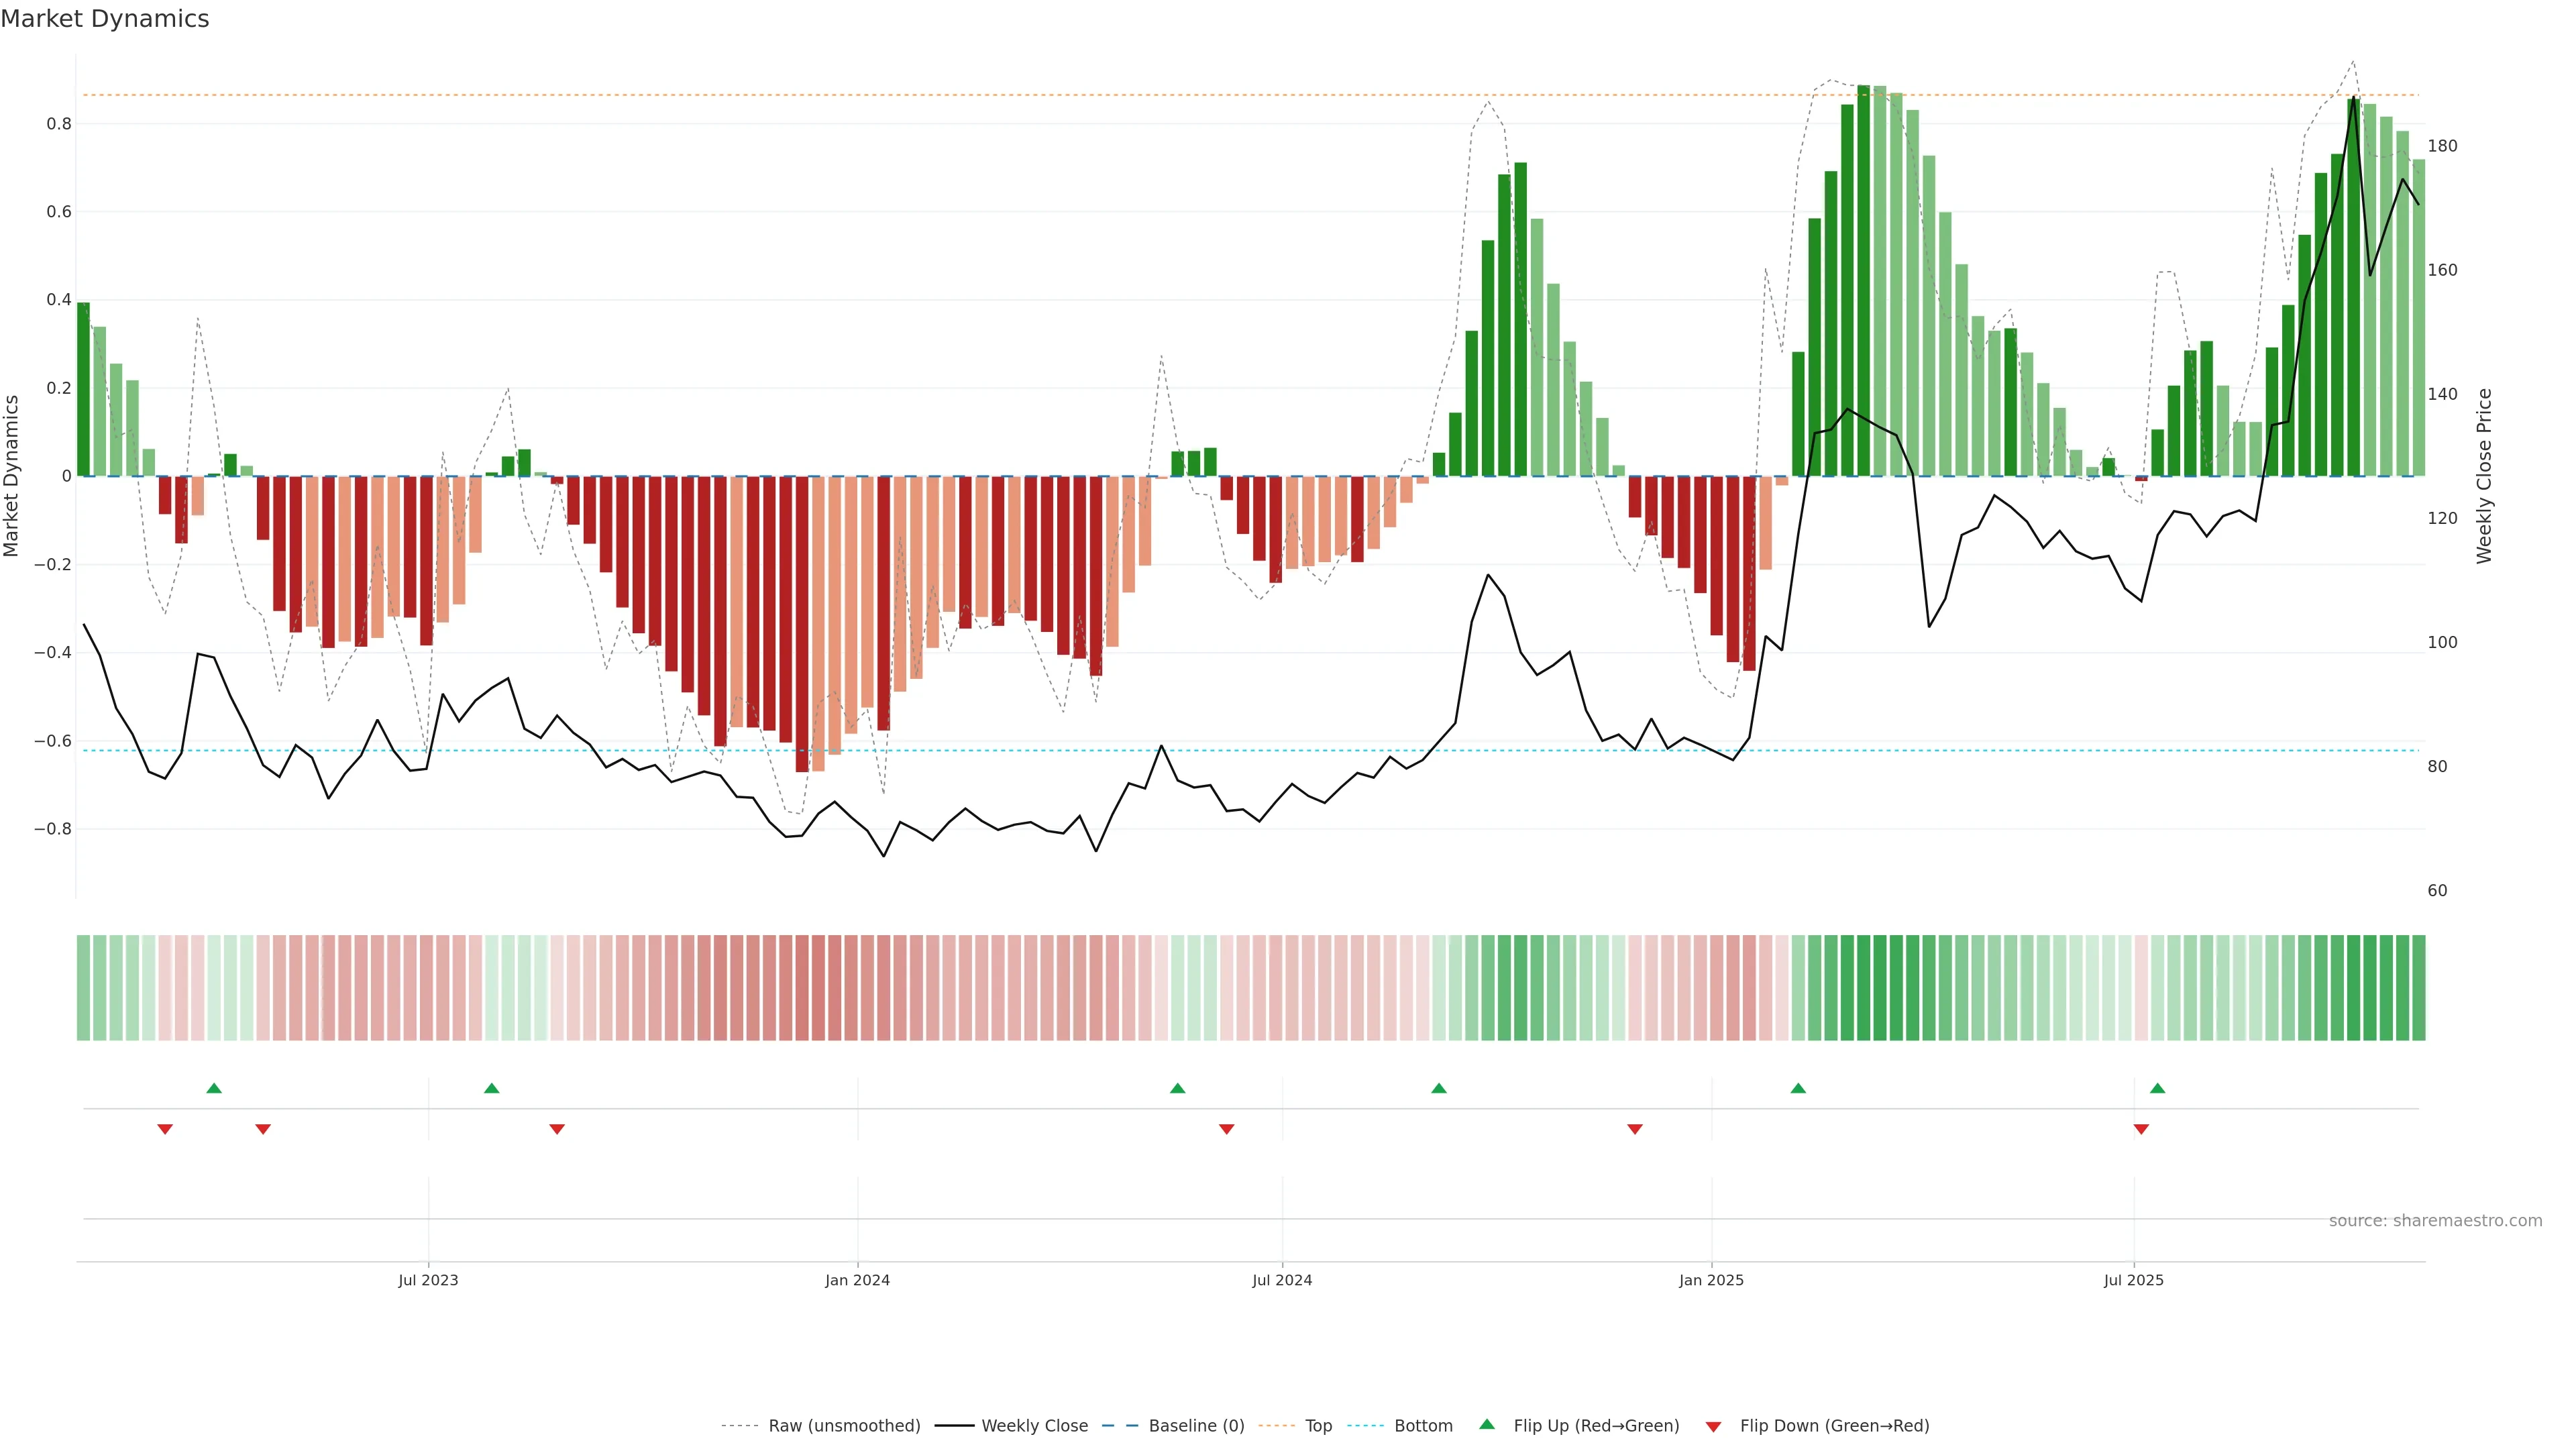Click the Market Dynamics chart title
This screenshot has height=1449, width=2576.
tap(105, 19)
